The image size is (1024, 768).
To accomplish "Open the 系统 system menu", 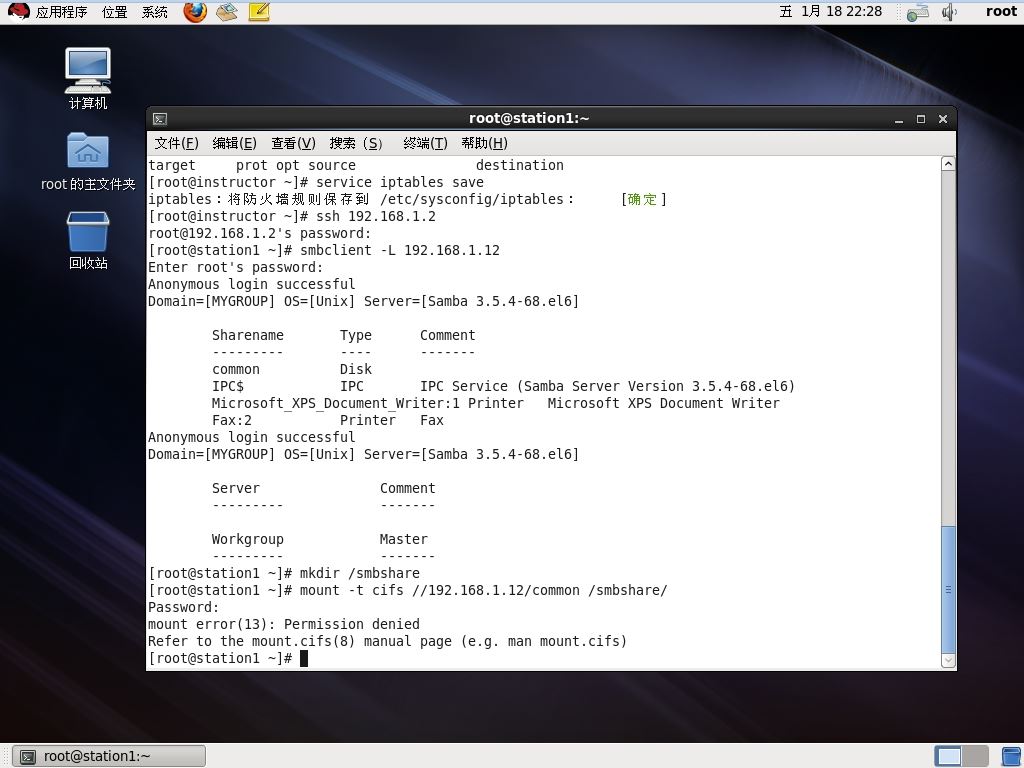I will click(x=155, y=12).
